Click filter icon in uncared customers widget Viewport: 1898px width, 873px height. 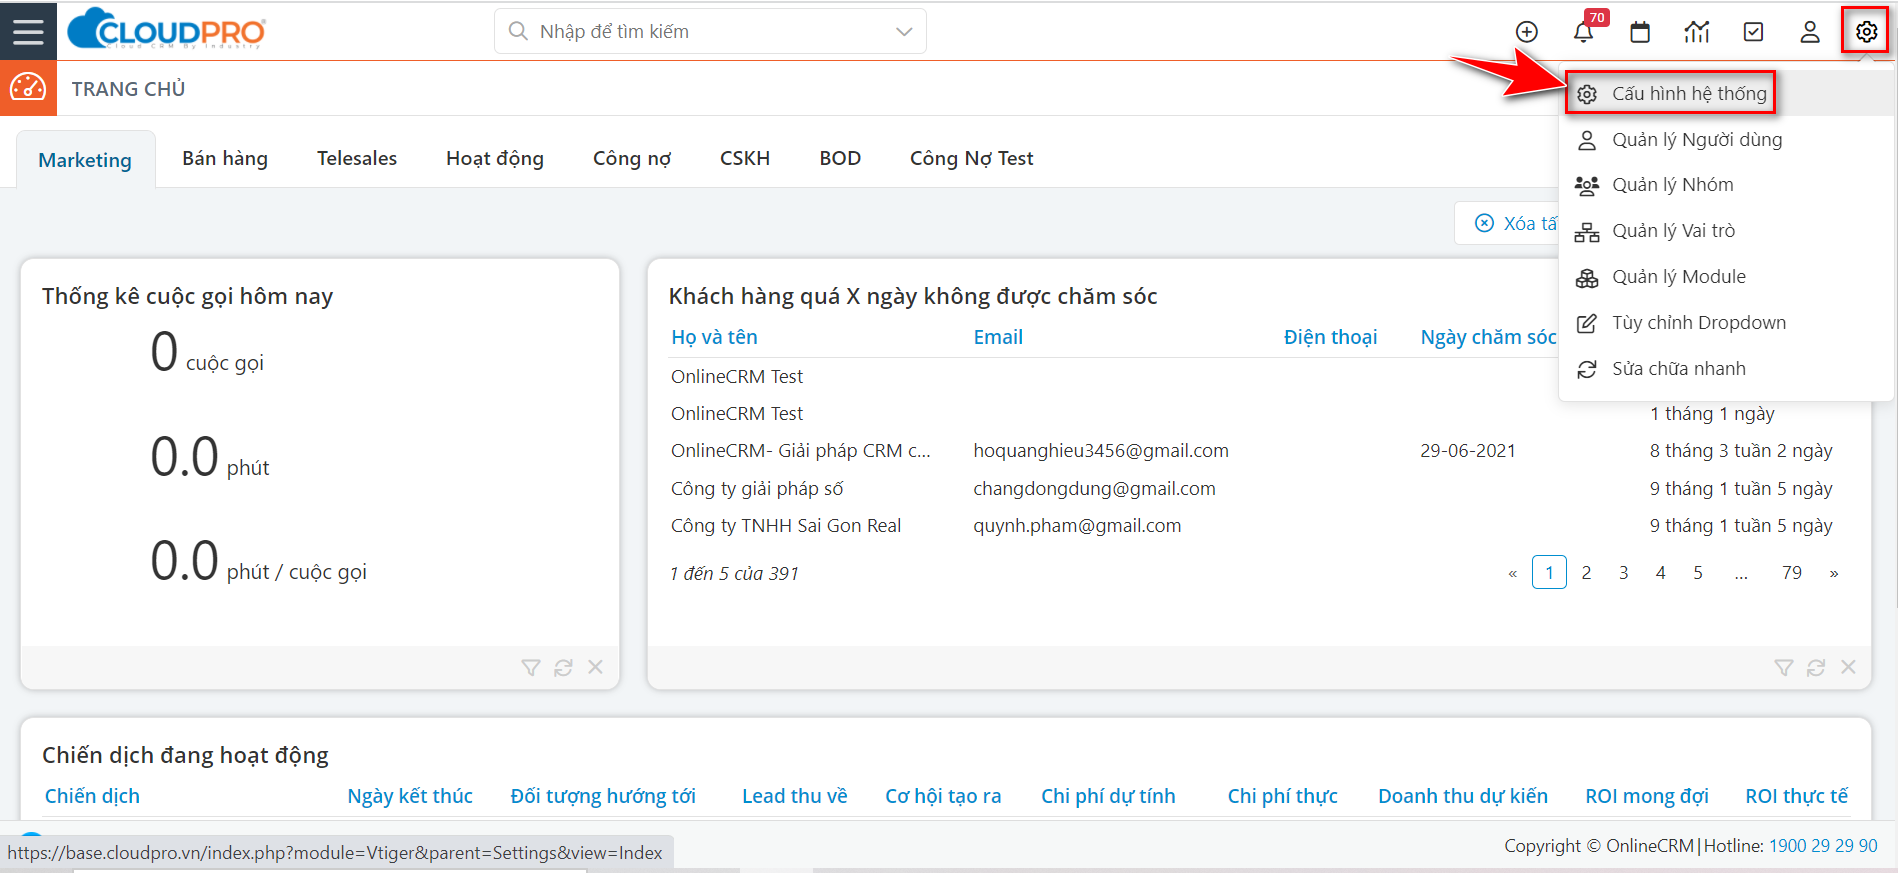coord(1784,667)
